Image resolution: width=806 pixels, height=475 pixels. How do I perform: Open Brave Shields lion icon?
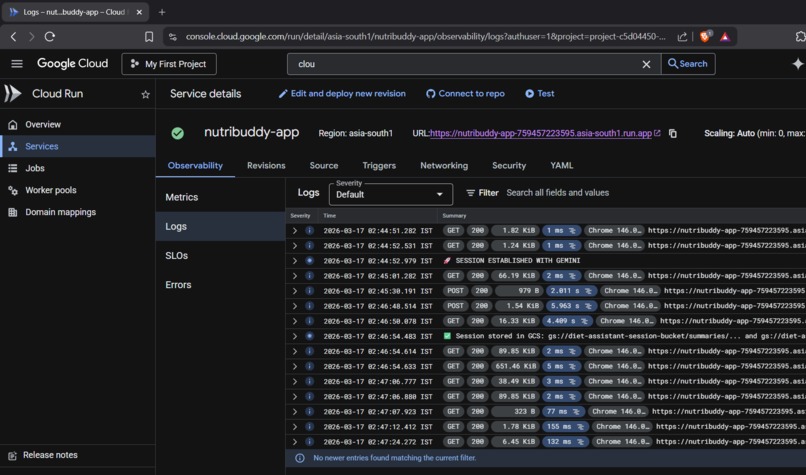coord(705,36)
